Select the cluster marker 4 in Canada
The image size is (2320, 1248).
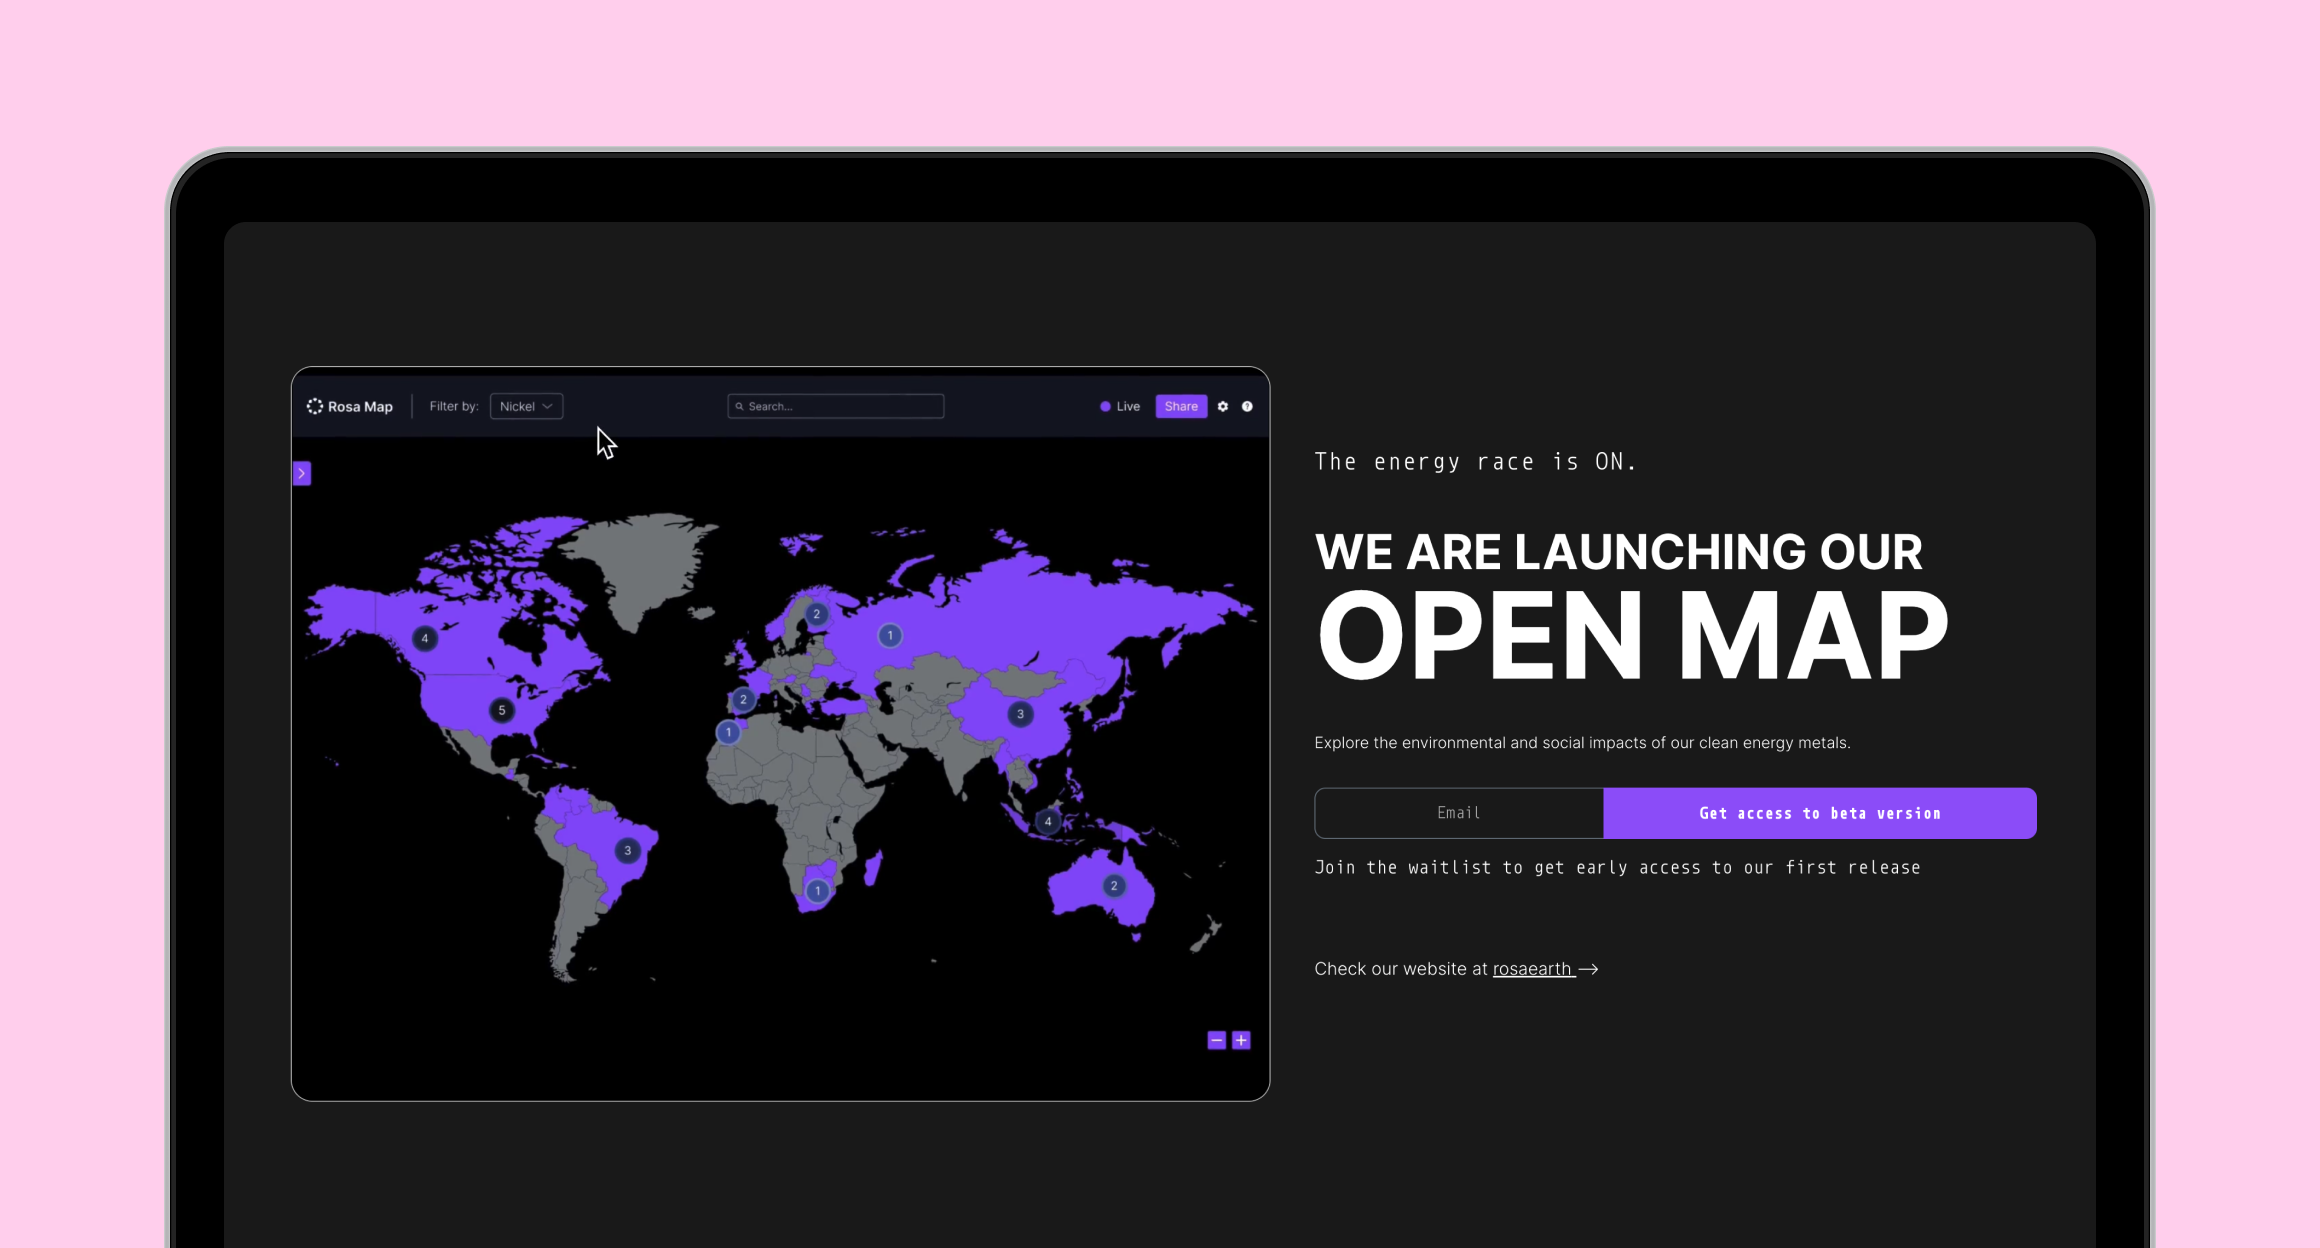425,638
